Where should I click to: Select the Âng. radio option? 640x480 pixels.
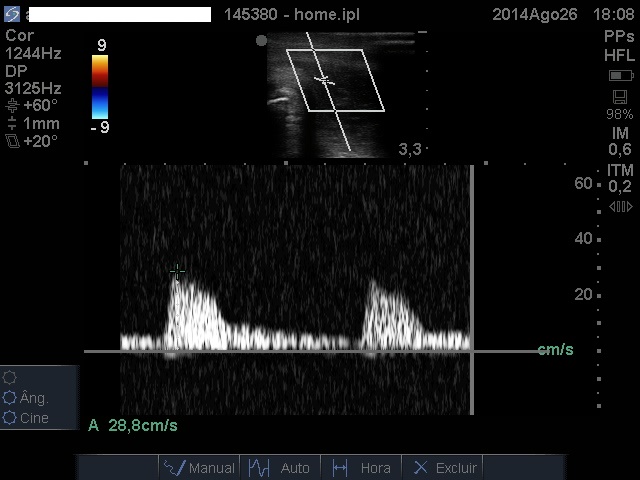(x=10, y=398)
